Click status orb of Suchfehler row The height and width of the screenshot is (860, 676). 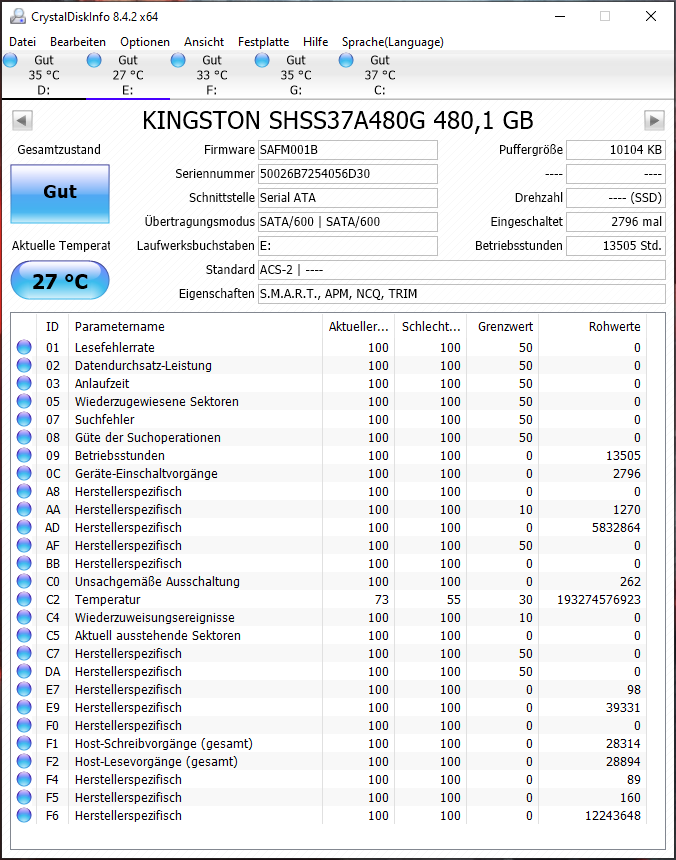point(24,420)
